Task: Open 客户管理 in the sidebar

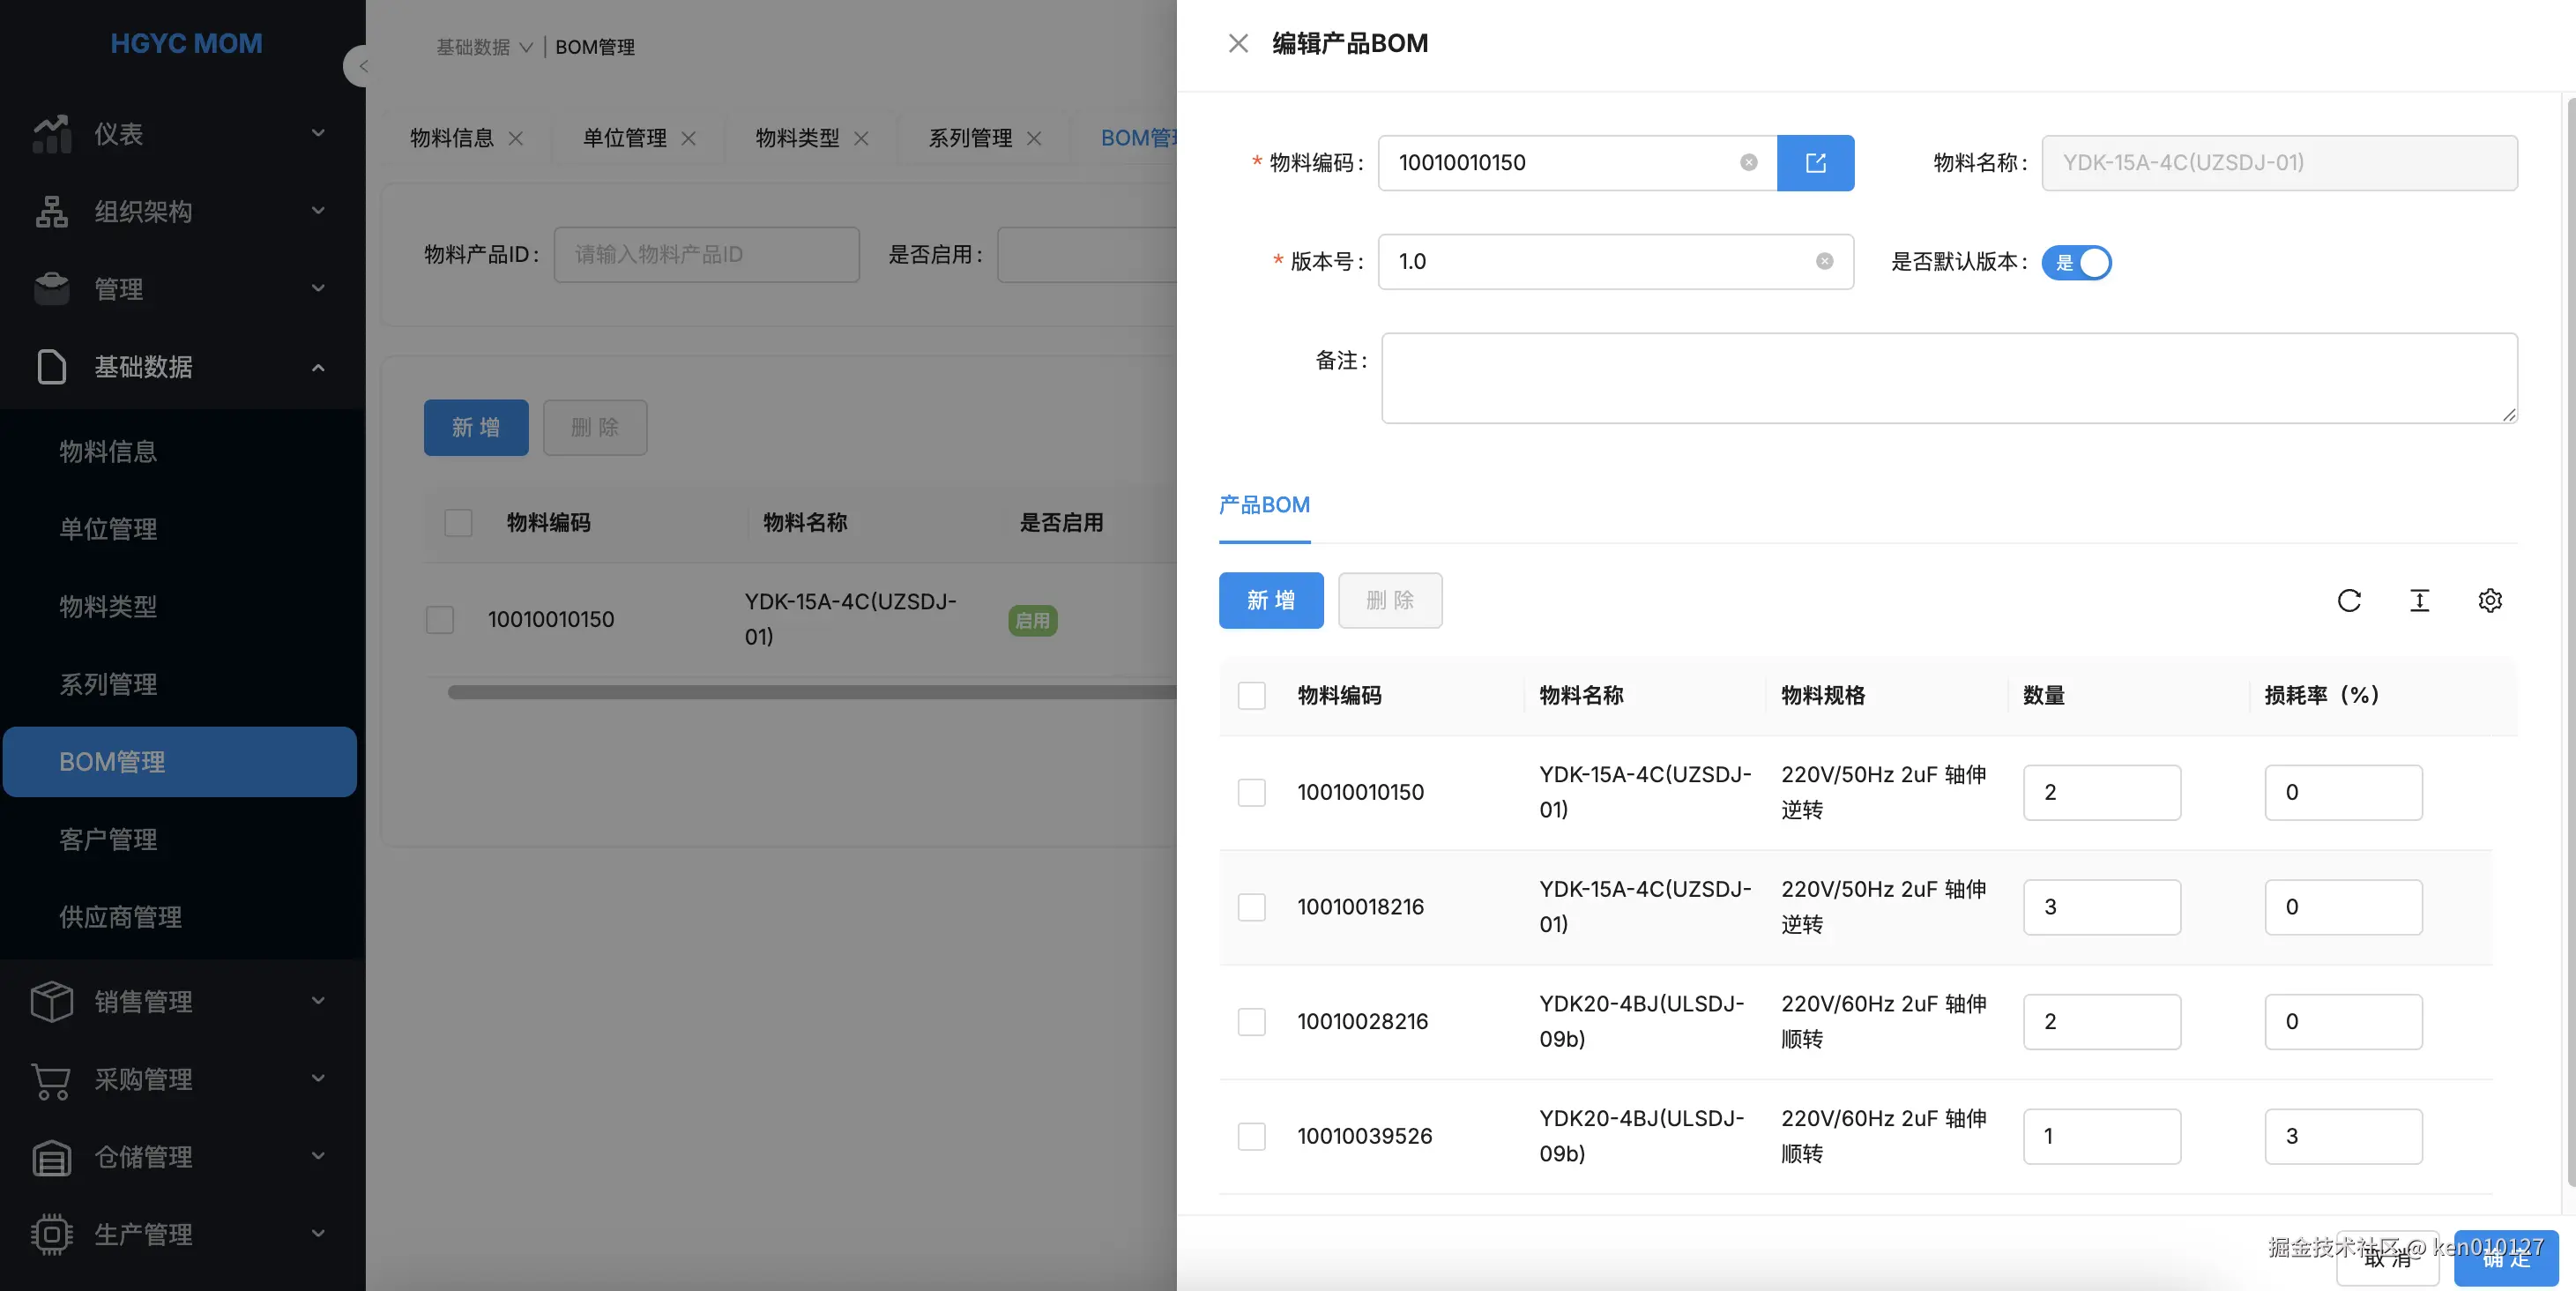Action: coord(108,839)
